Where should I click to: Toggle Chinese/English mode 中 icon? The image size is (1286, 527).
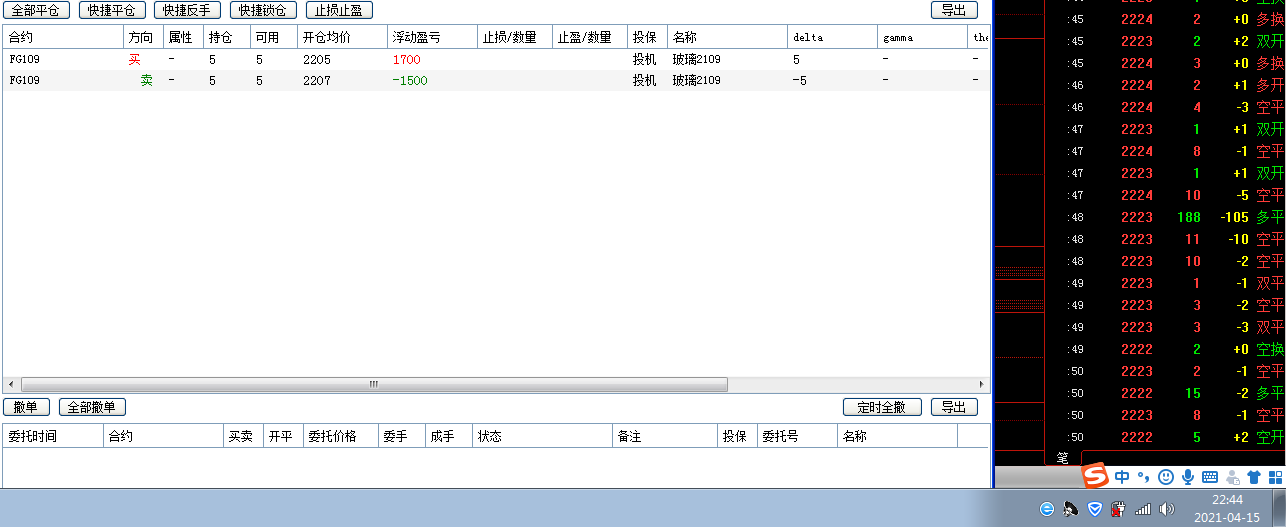[x=1122, y=477]
